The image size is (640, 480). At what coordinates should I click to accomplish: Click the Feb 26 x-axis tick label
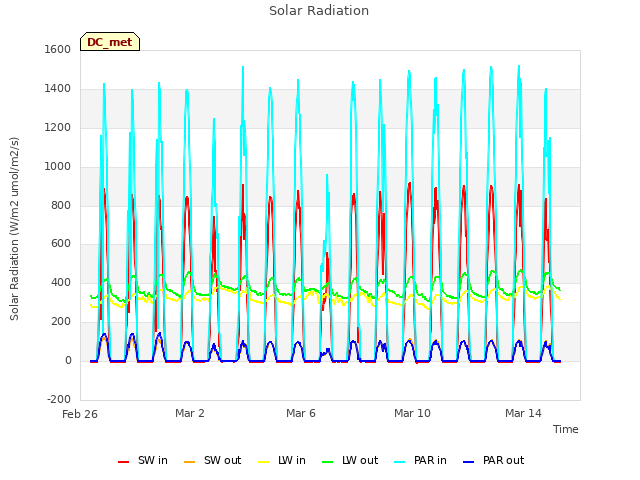point(80,414)
